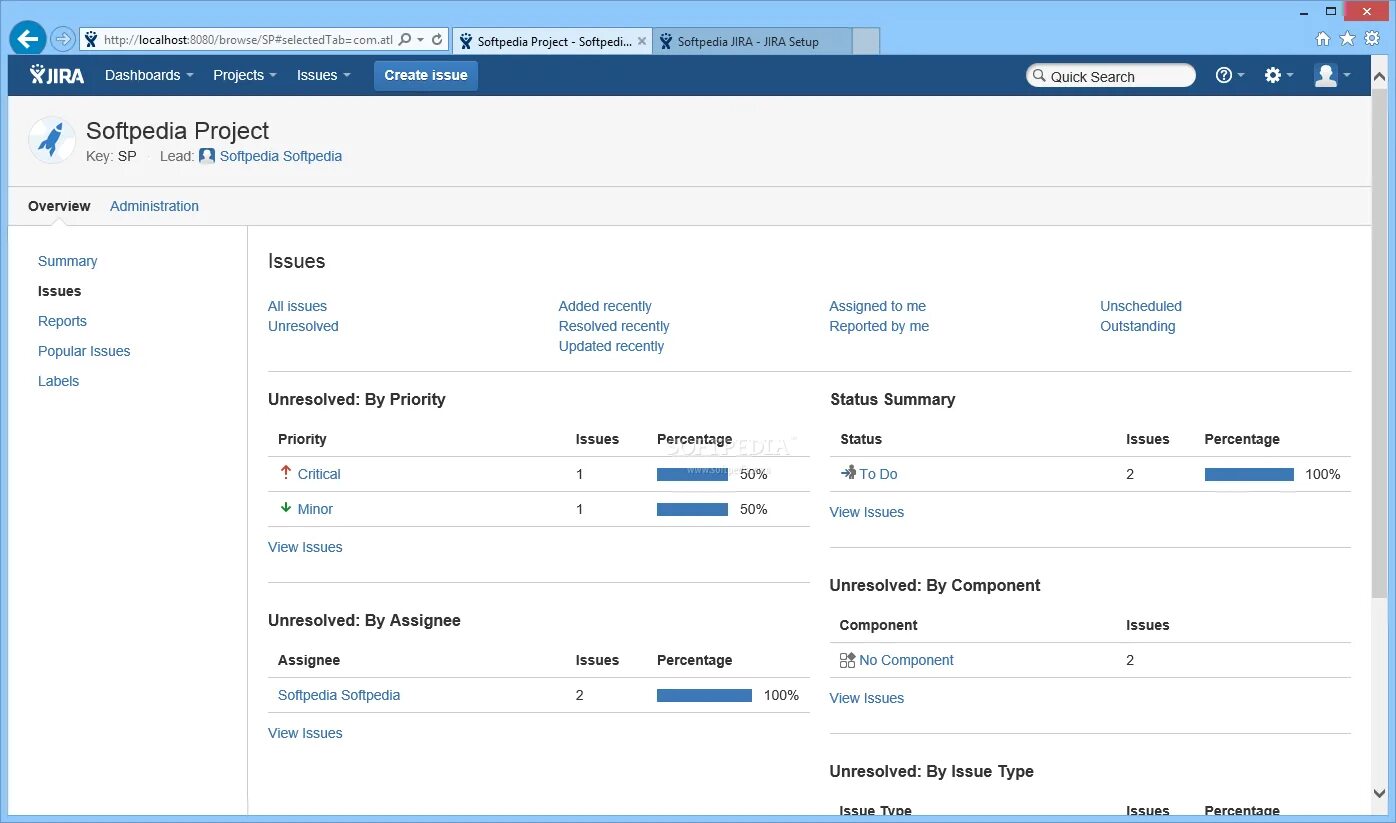Viewport: 1396px width, 823px height.
Task: Expand the Projects dropdown menu
Action: [245, 75]
